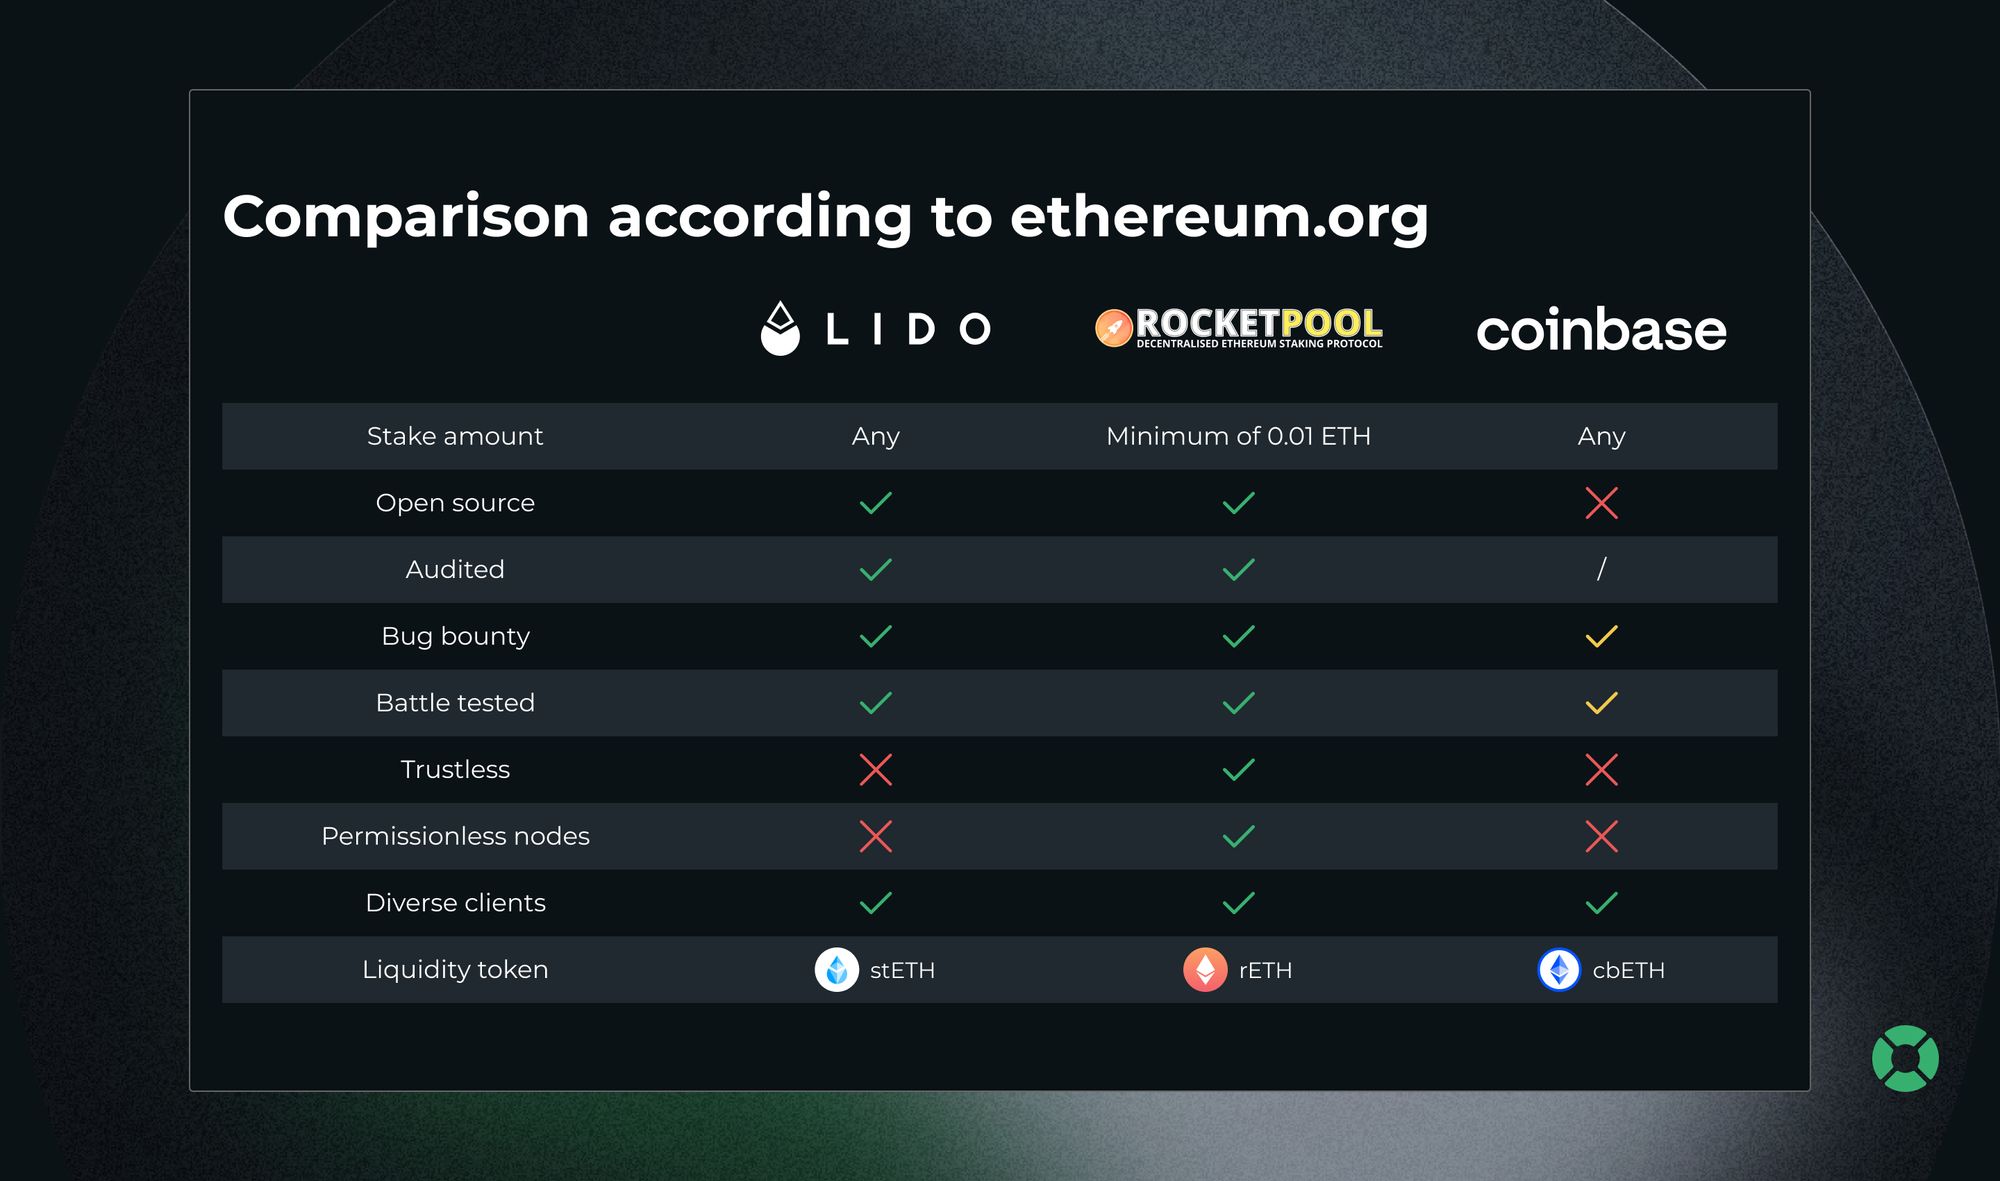Click the ROCKETPOOL wordmark text
The height and width of the screenshot is (1181, 2000).
[x=1259, y=322]
